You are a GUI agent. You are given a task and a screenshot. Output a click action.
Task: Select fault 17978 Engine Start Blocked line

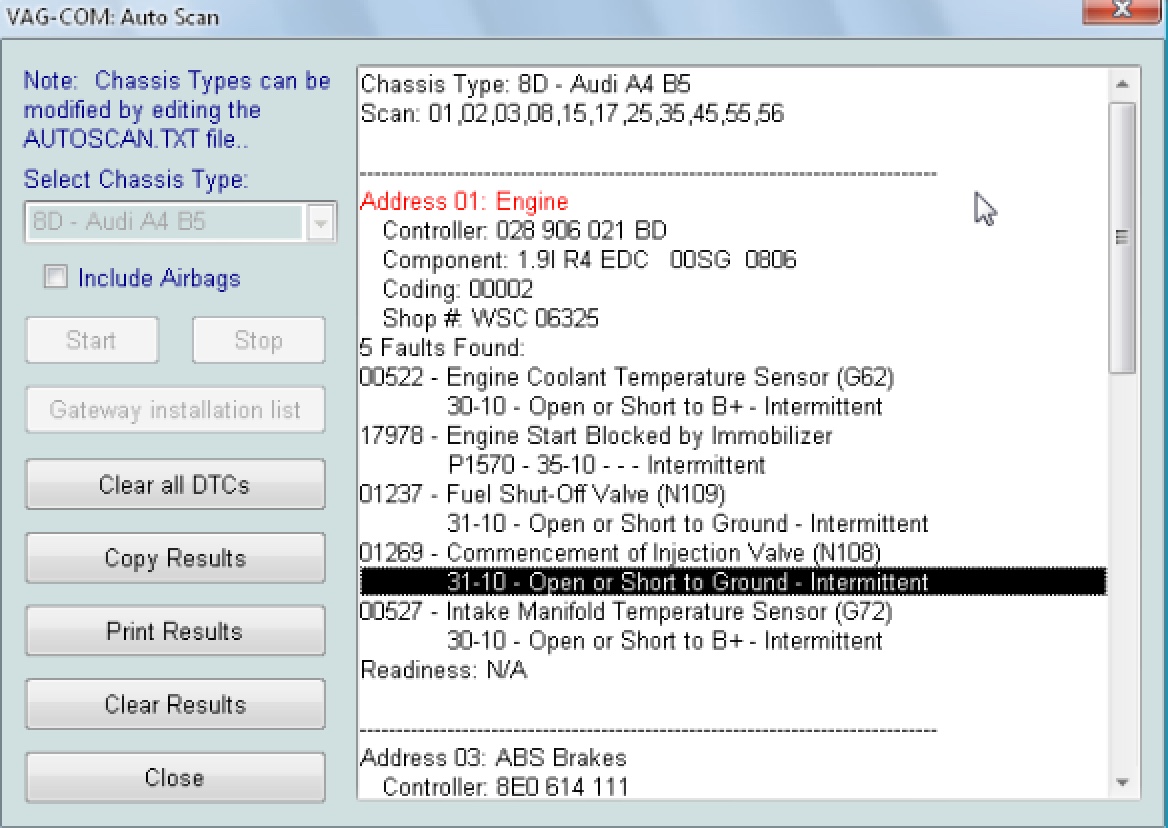pos(595,436)
